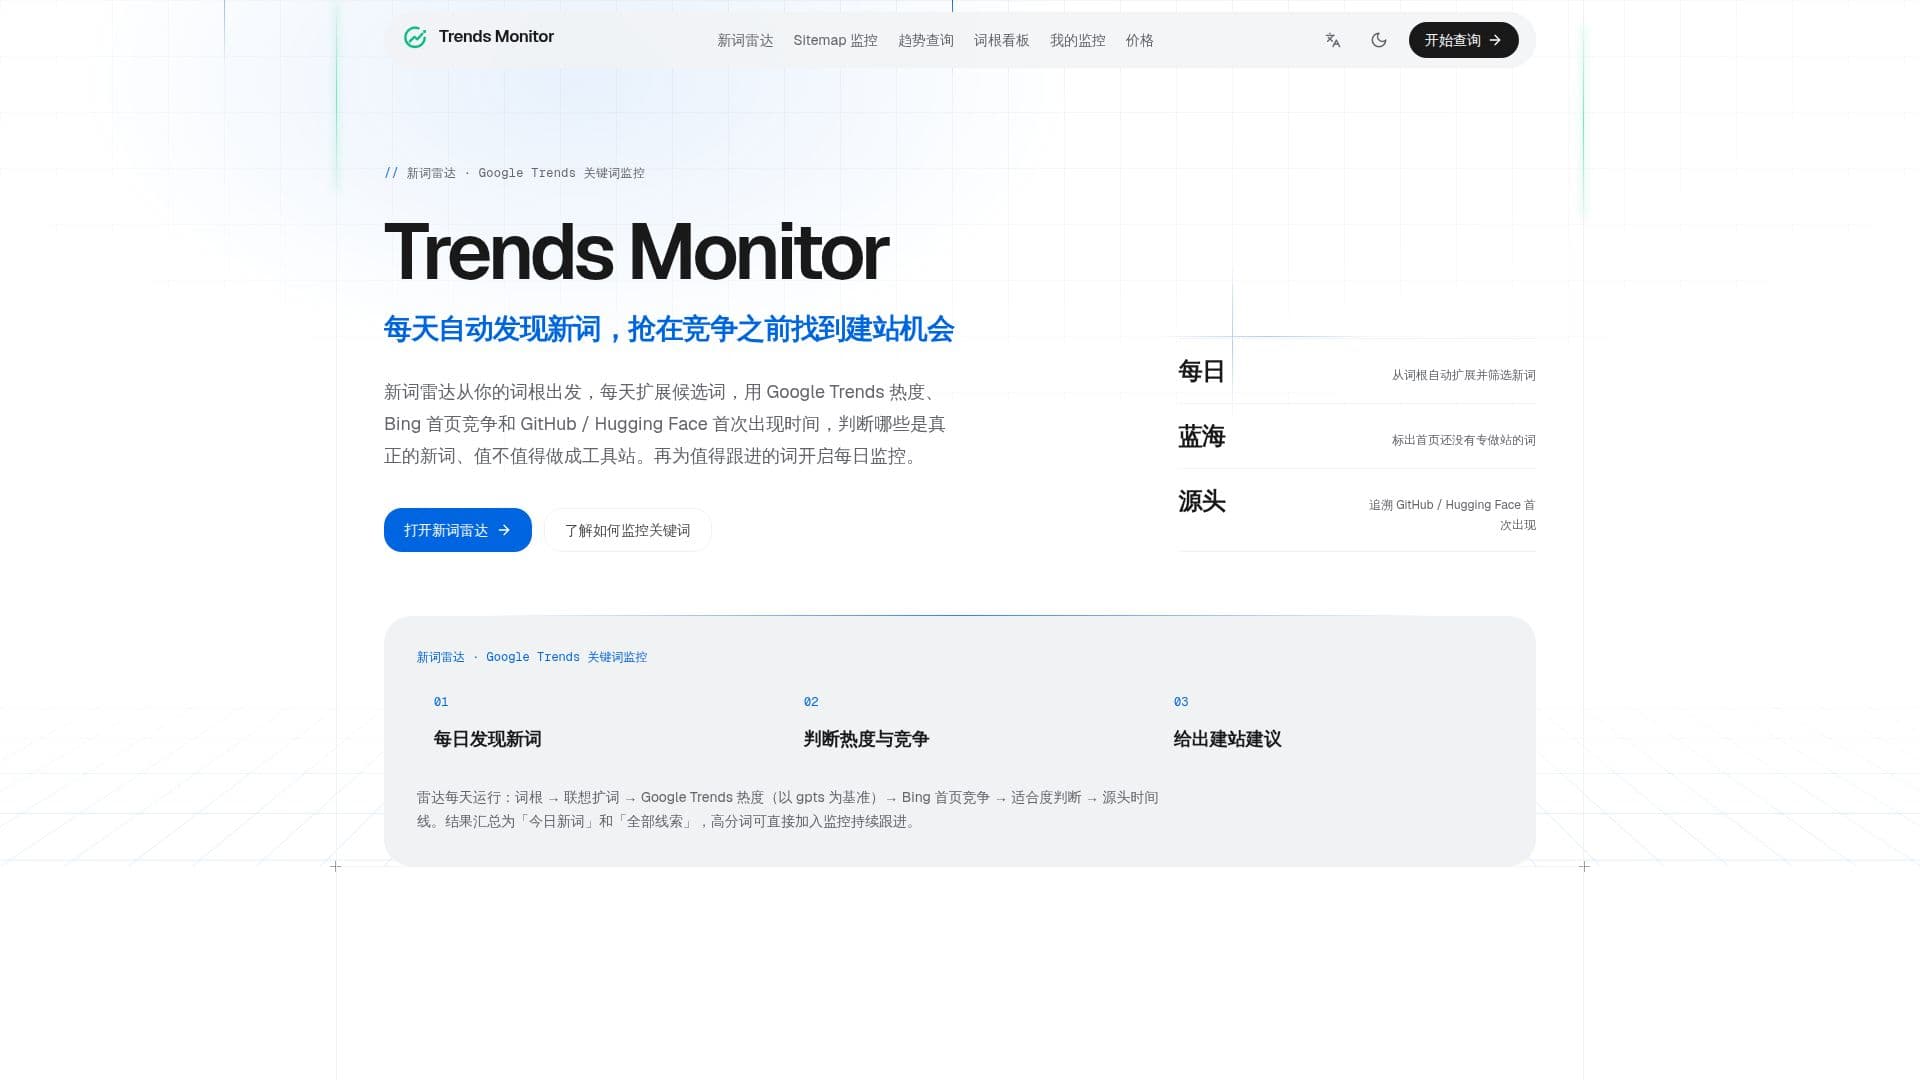
Task: Select 词根看板 nav link
Action: [x=1002, y=40]
